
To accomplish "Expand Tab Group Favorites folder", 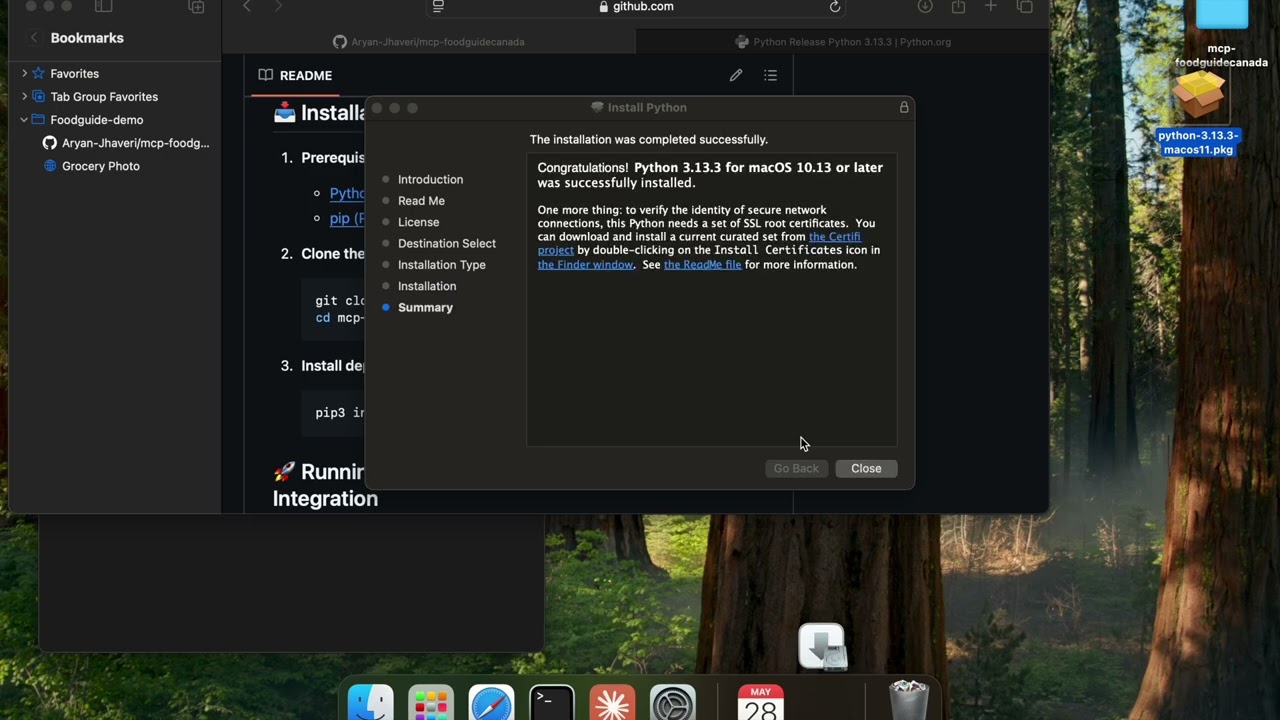I will tap(25, 96).
